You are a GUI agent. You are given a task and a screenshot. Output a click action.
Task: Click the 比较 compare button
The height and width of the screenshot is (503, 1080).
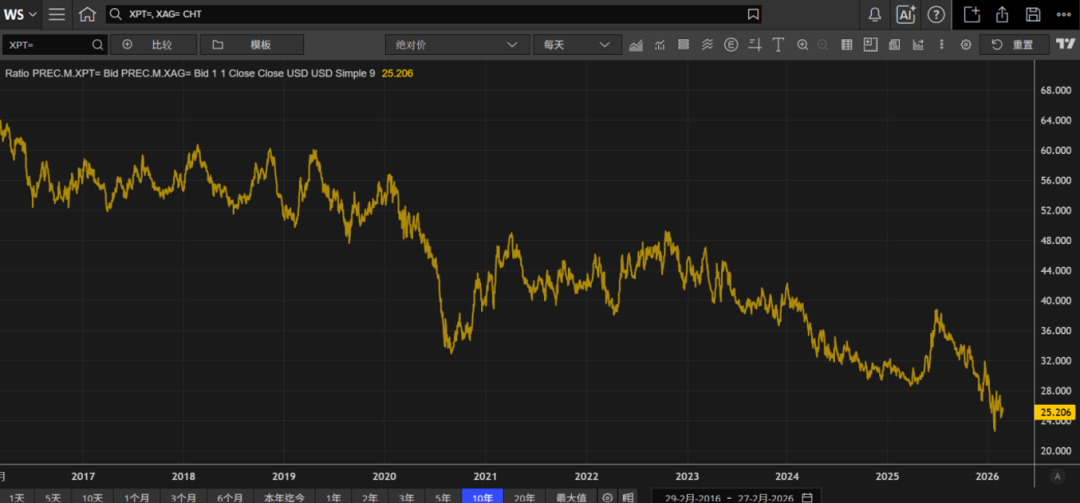pos(153,45)
